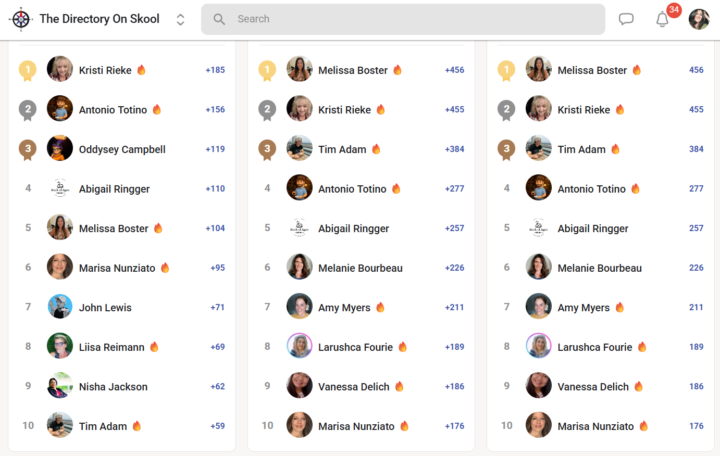This screenshot has height=456, width=720.
Task: Open your profile avatar menu
Action: click(698, 19)
